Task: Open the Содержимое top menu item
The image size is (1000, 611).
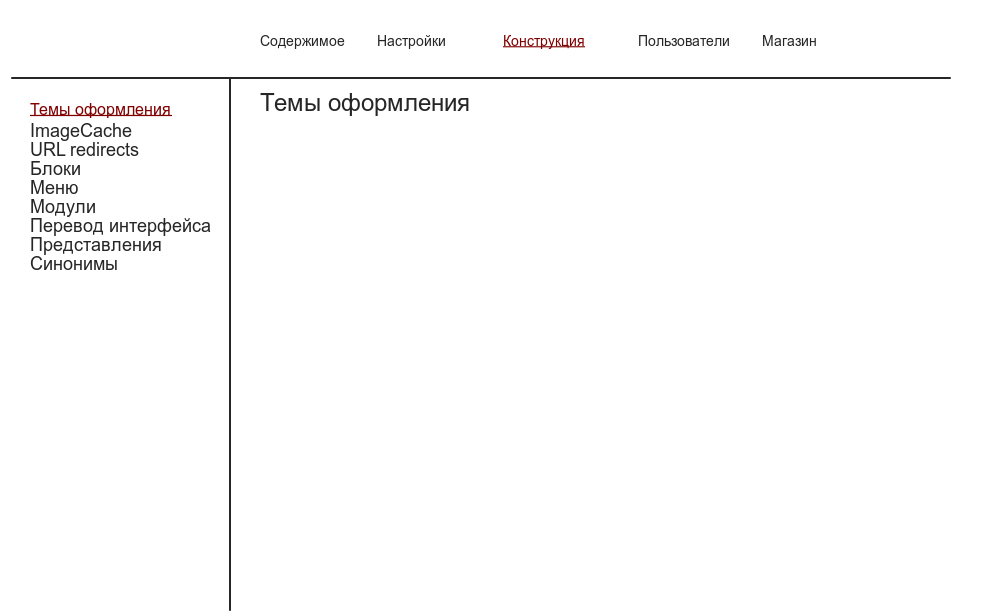Action: click(x=302, y=41)
